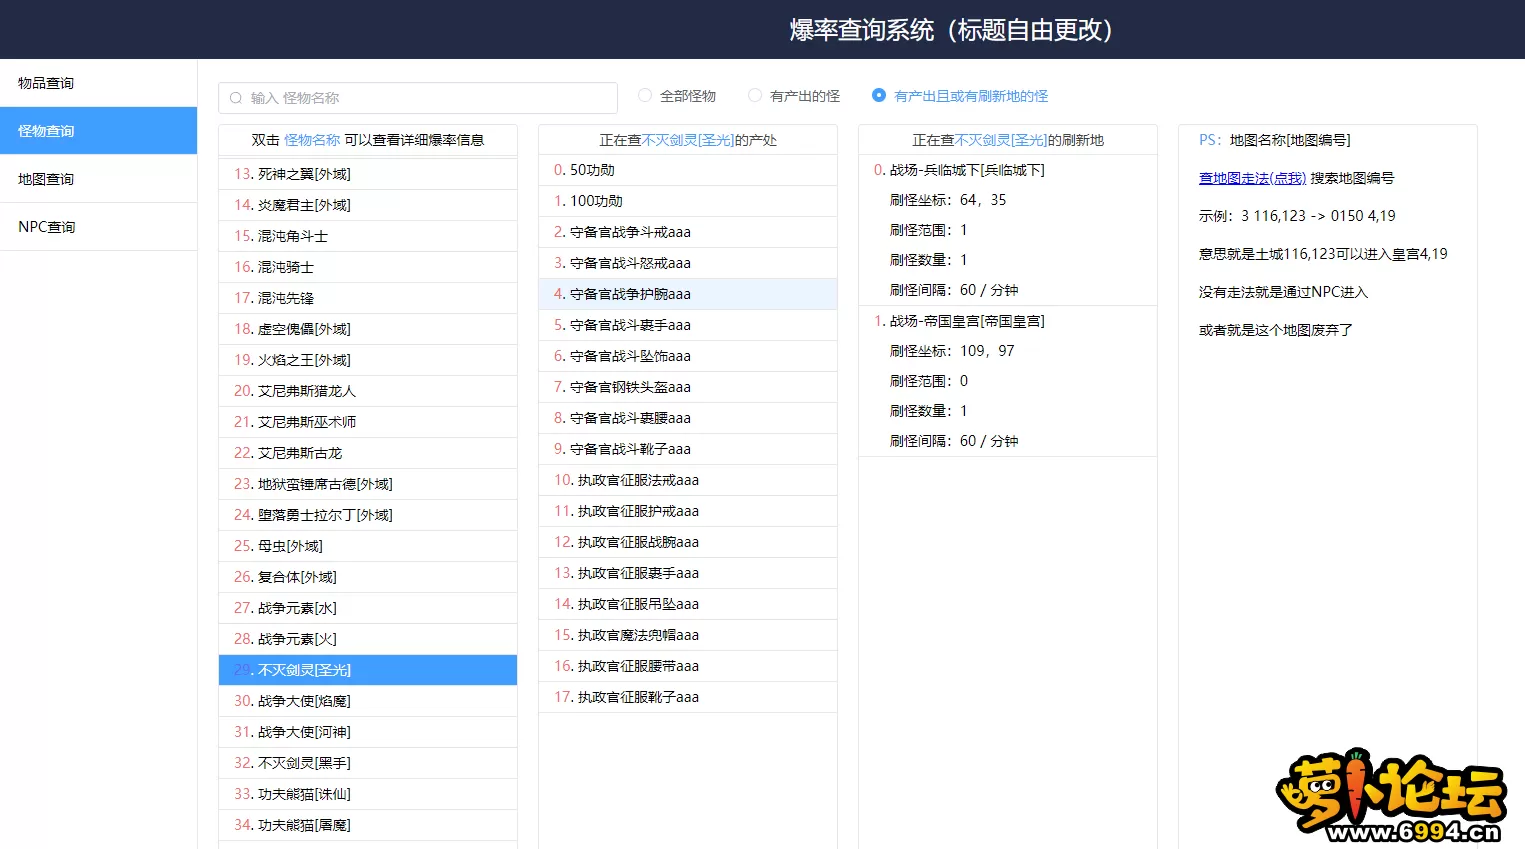
Task: Select the 怪物查询 sidebar menu
Action: (98, 131)
